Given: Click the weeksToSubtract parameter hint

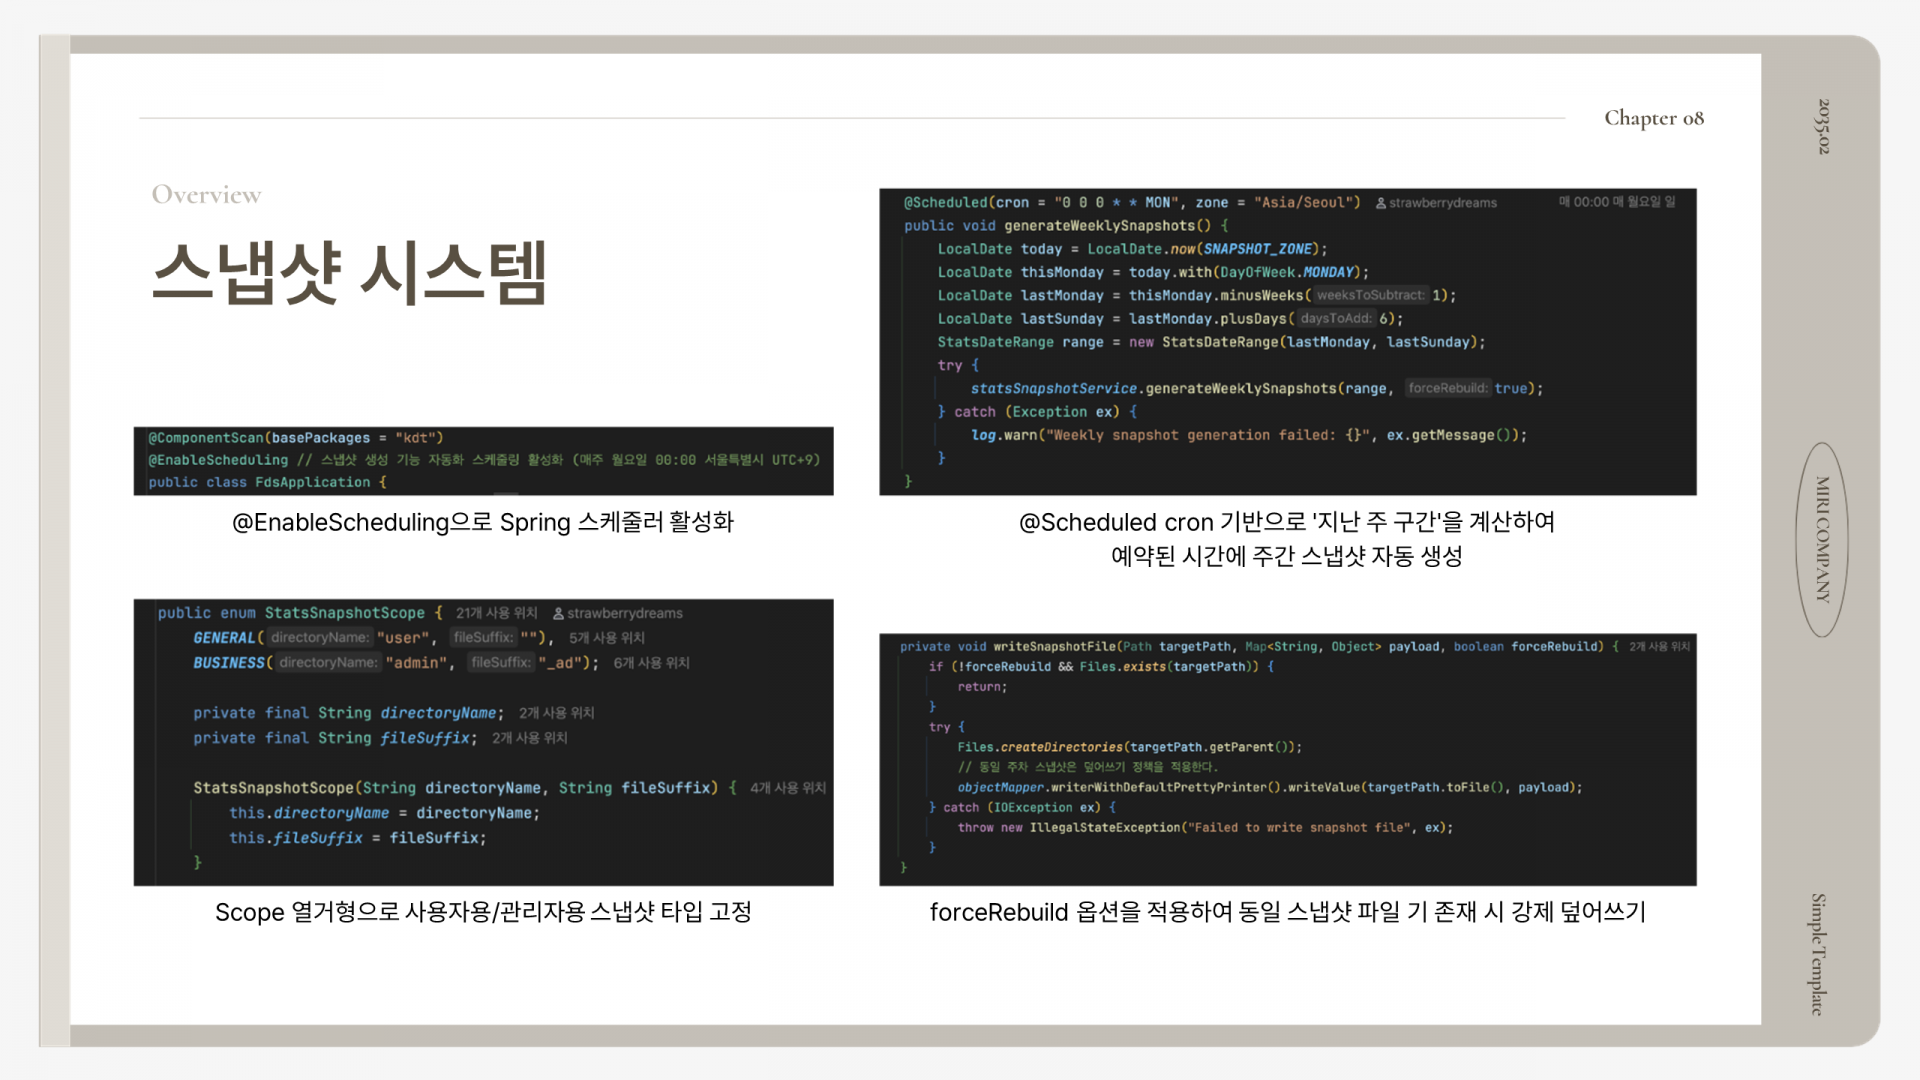Looking at the screenshot, I should 1370,295.
